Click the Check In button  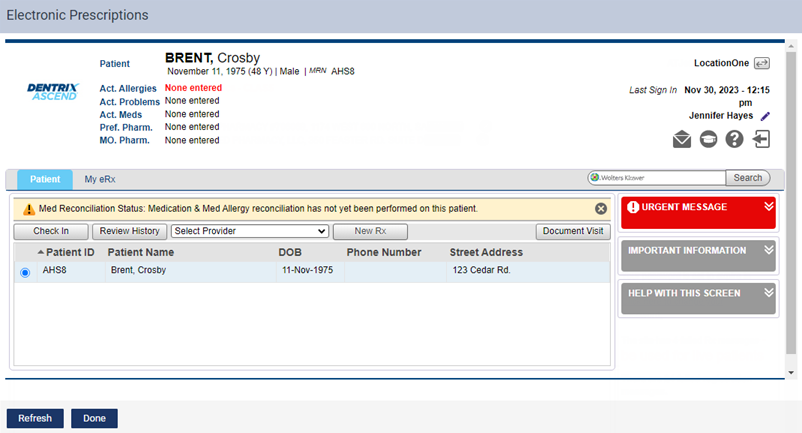51,231
